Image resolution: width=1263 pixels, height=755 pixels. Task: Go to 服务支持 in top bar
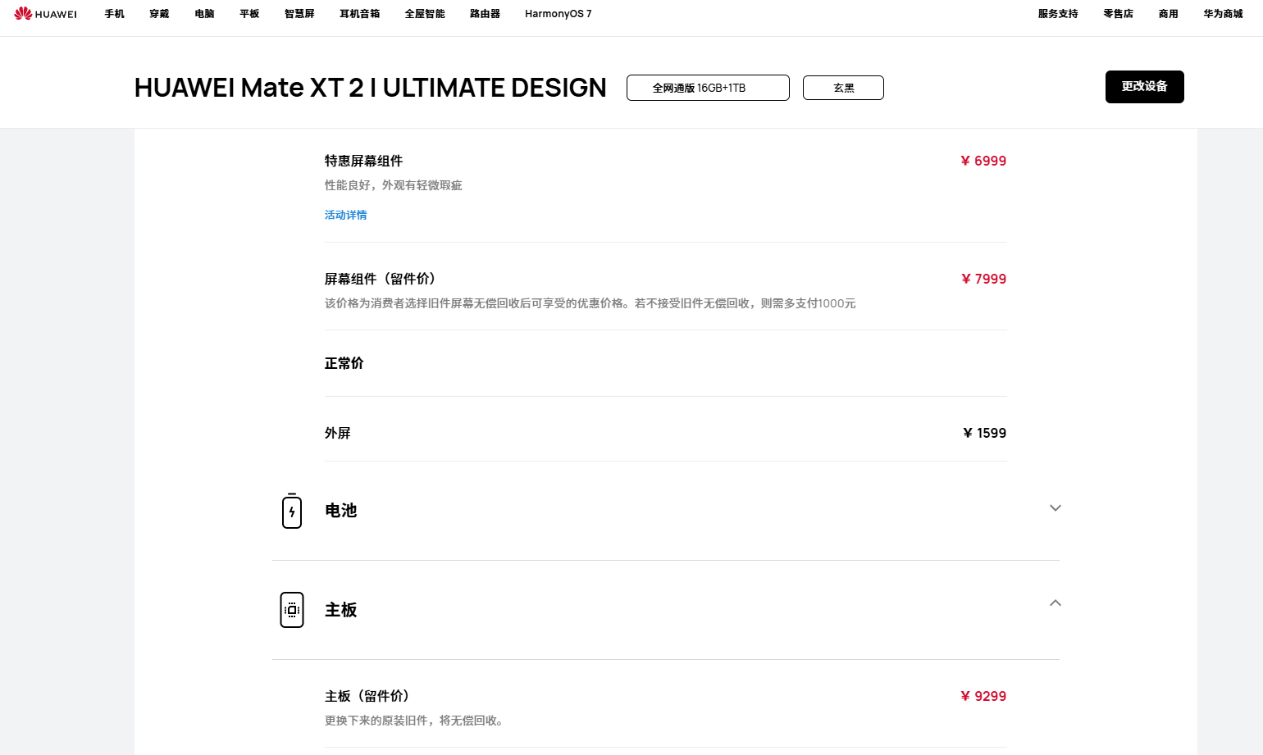tap(1058, 14)
